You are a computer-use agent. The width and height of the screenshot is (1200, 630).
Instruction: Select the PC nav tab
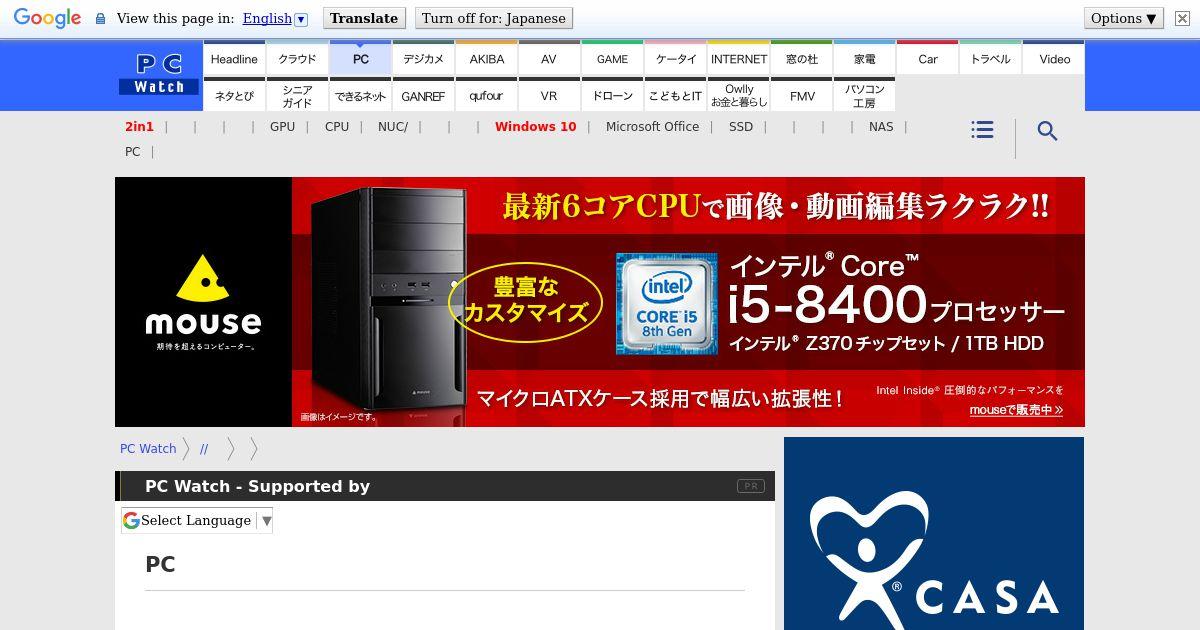click(x=361, y=58)
